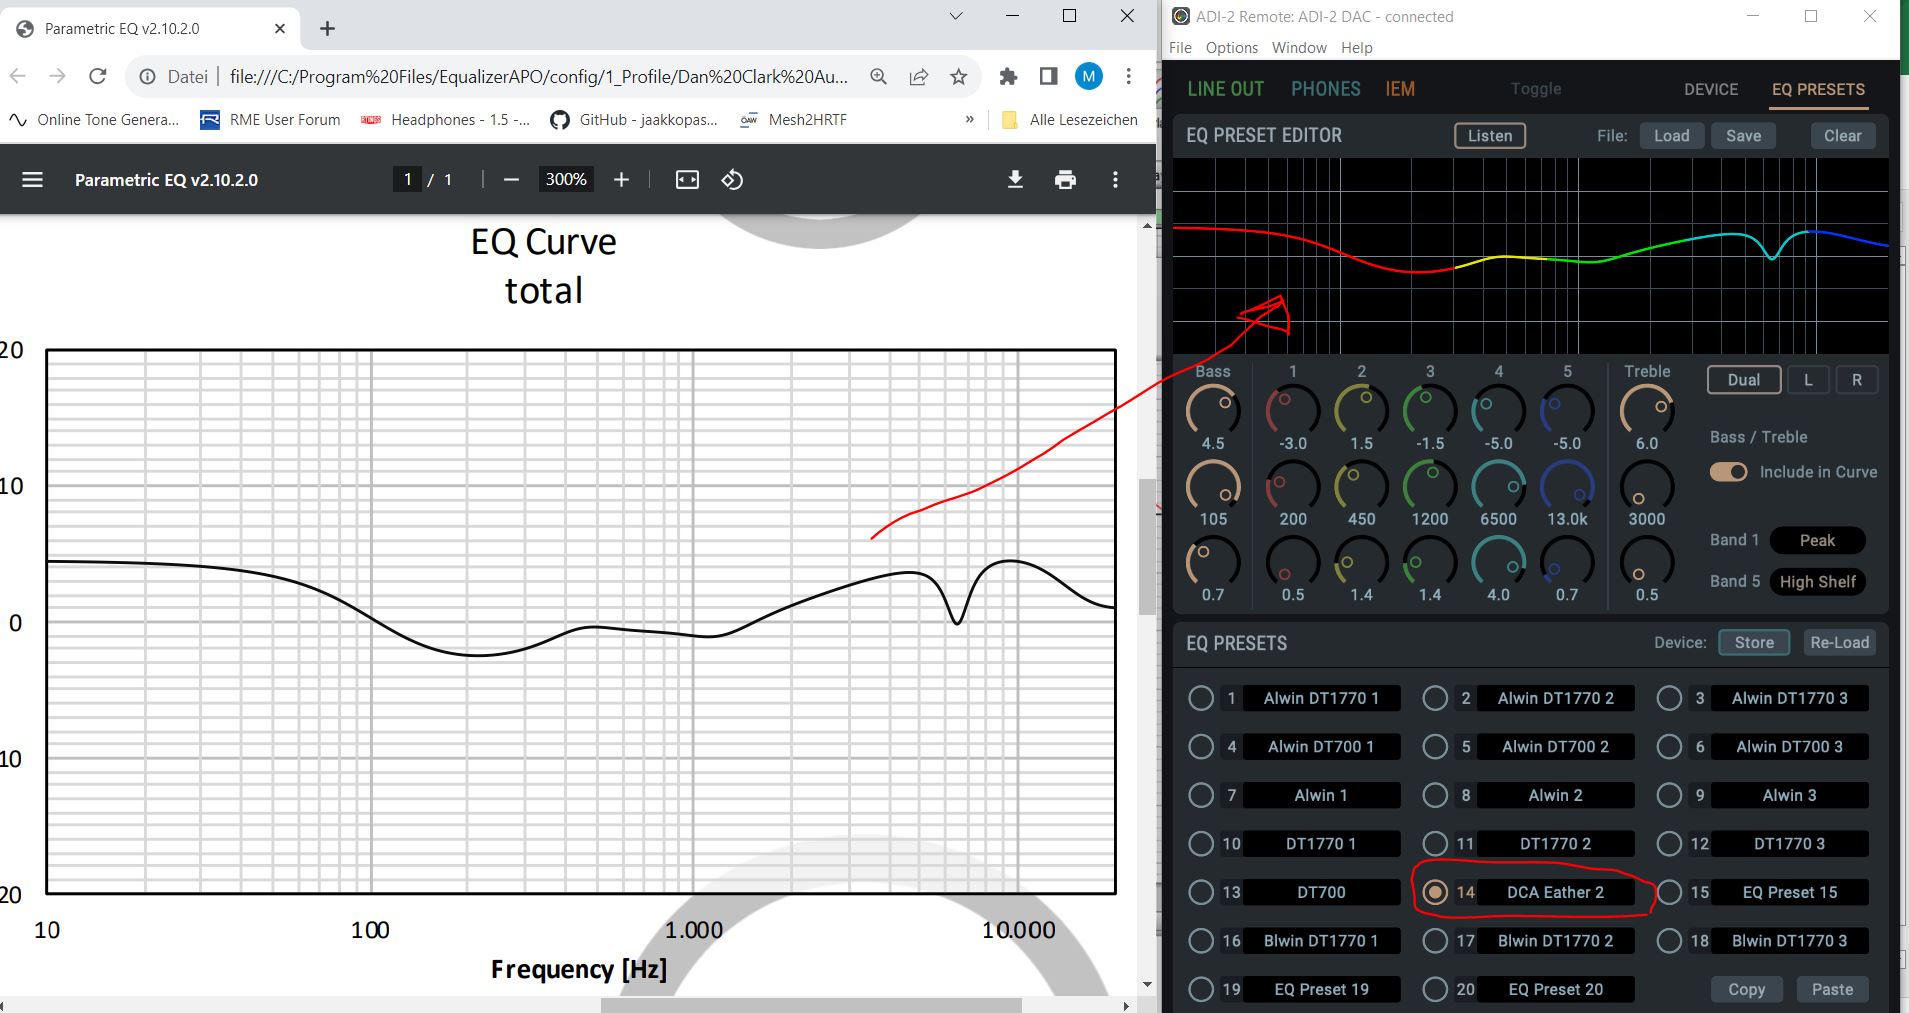Open Chrome profile avatar M
Viewport: 1909px width, 1013px height.
point(1089,76)
